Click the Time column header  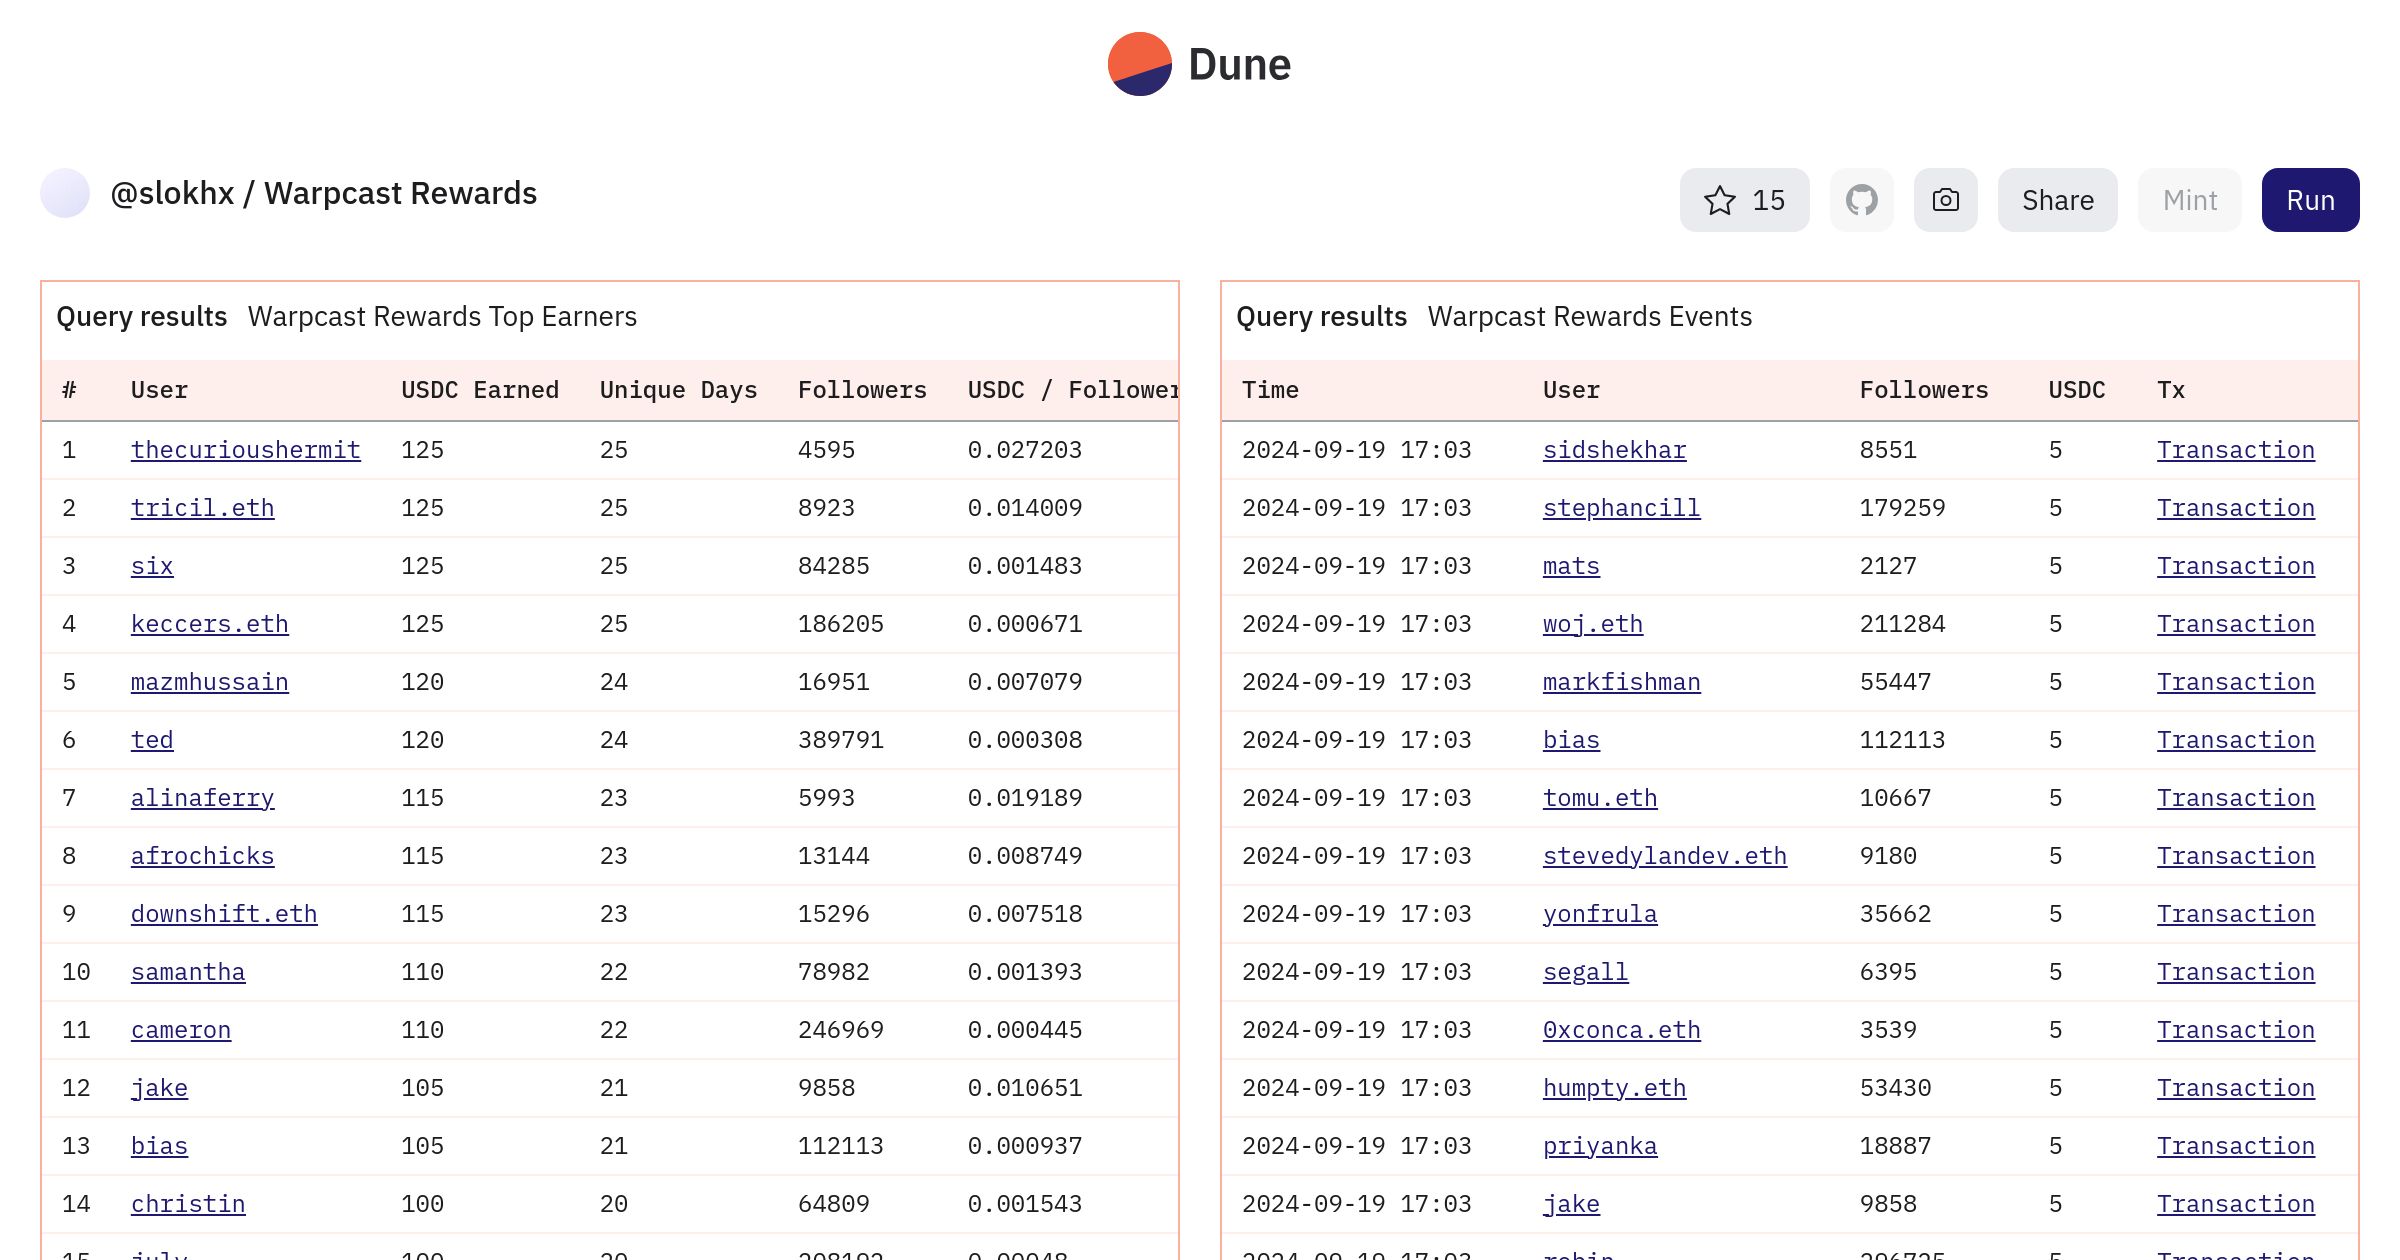1270,390
